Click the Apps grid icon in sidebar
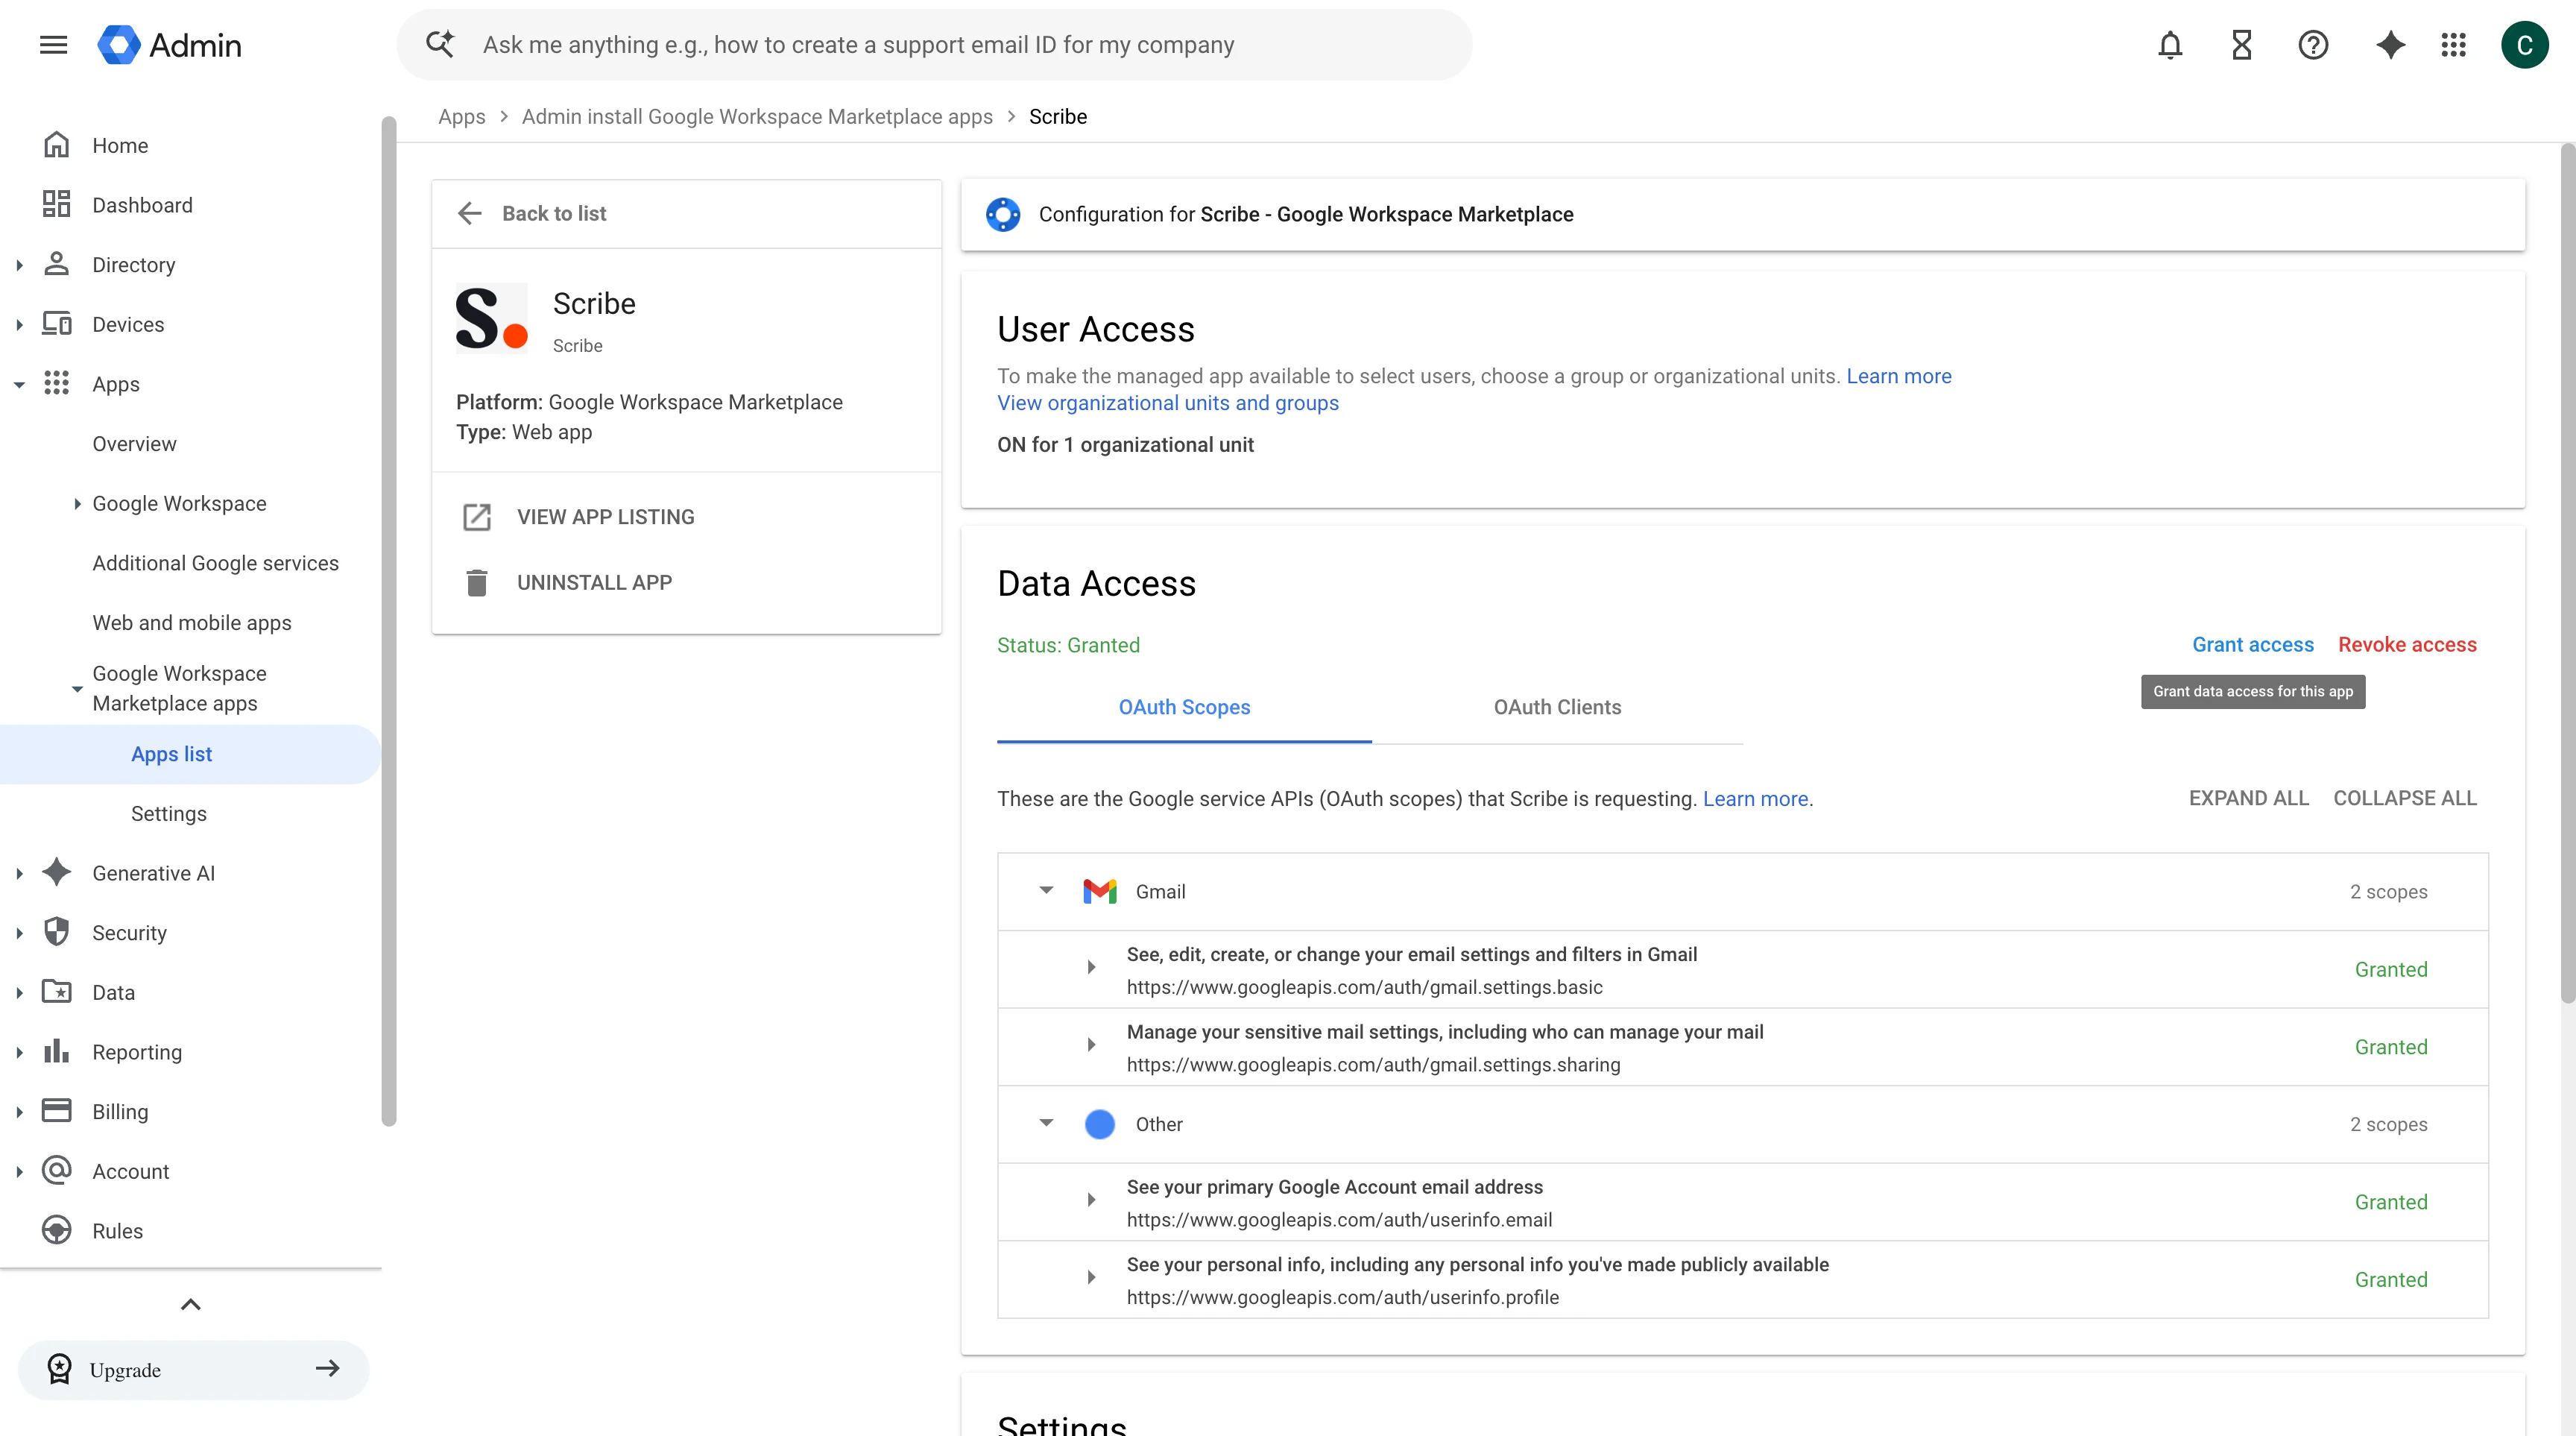The height and width of the screenshot is (1436, 2576). 56,383
